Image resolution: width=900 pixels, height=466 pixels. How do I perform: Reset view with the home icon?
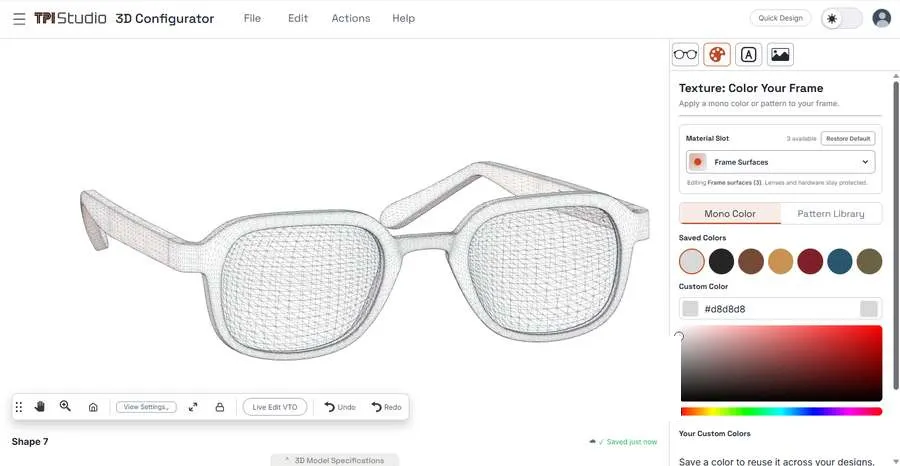coord(93,407)
